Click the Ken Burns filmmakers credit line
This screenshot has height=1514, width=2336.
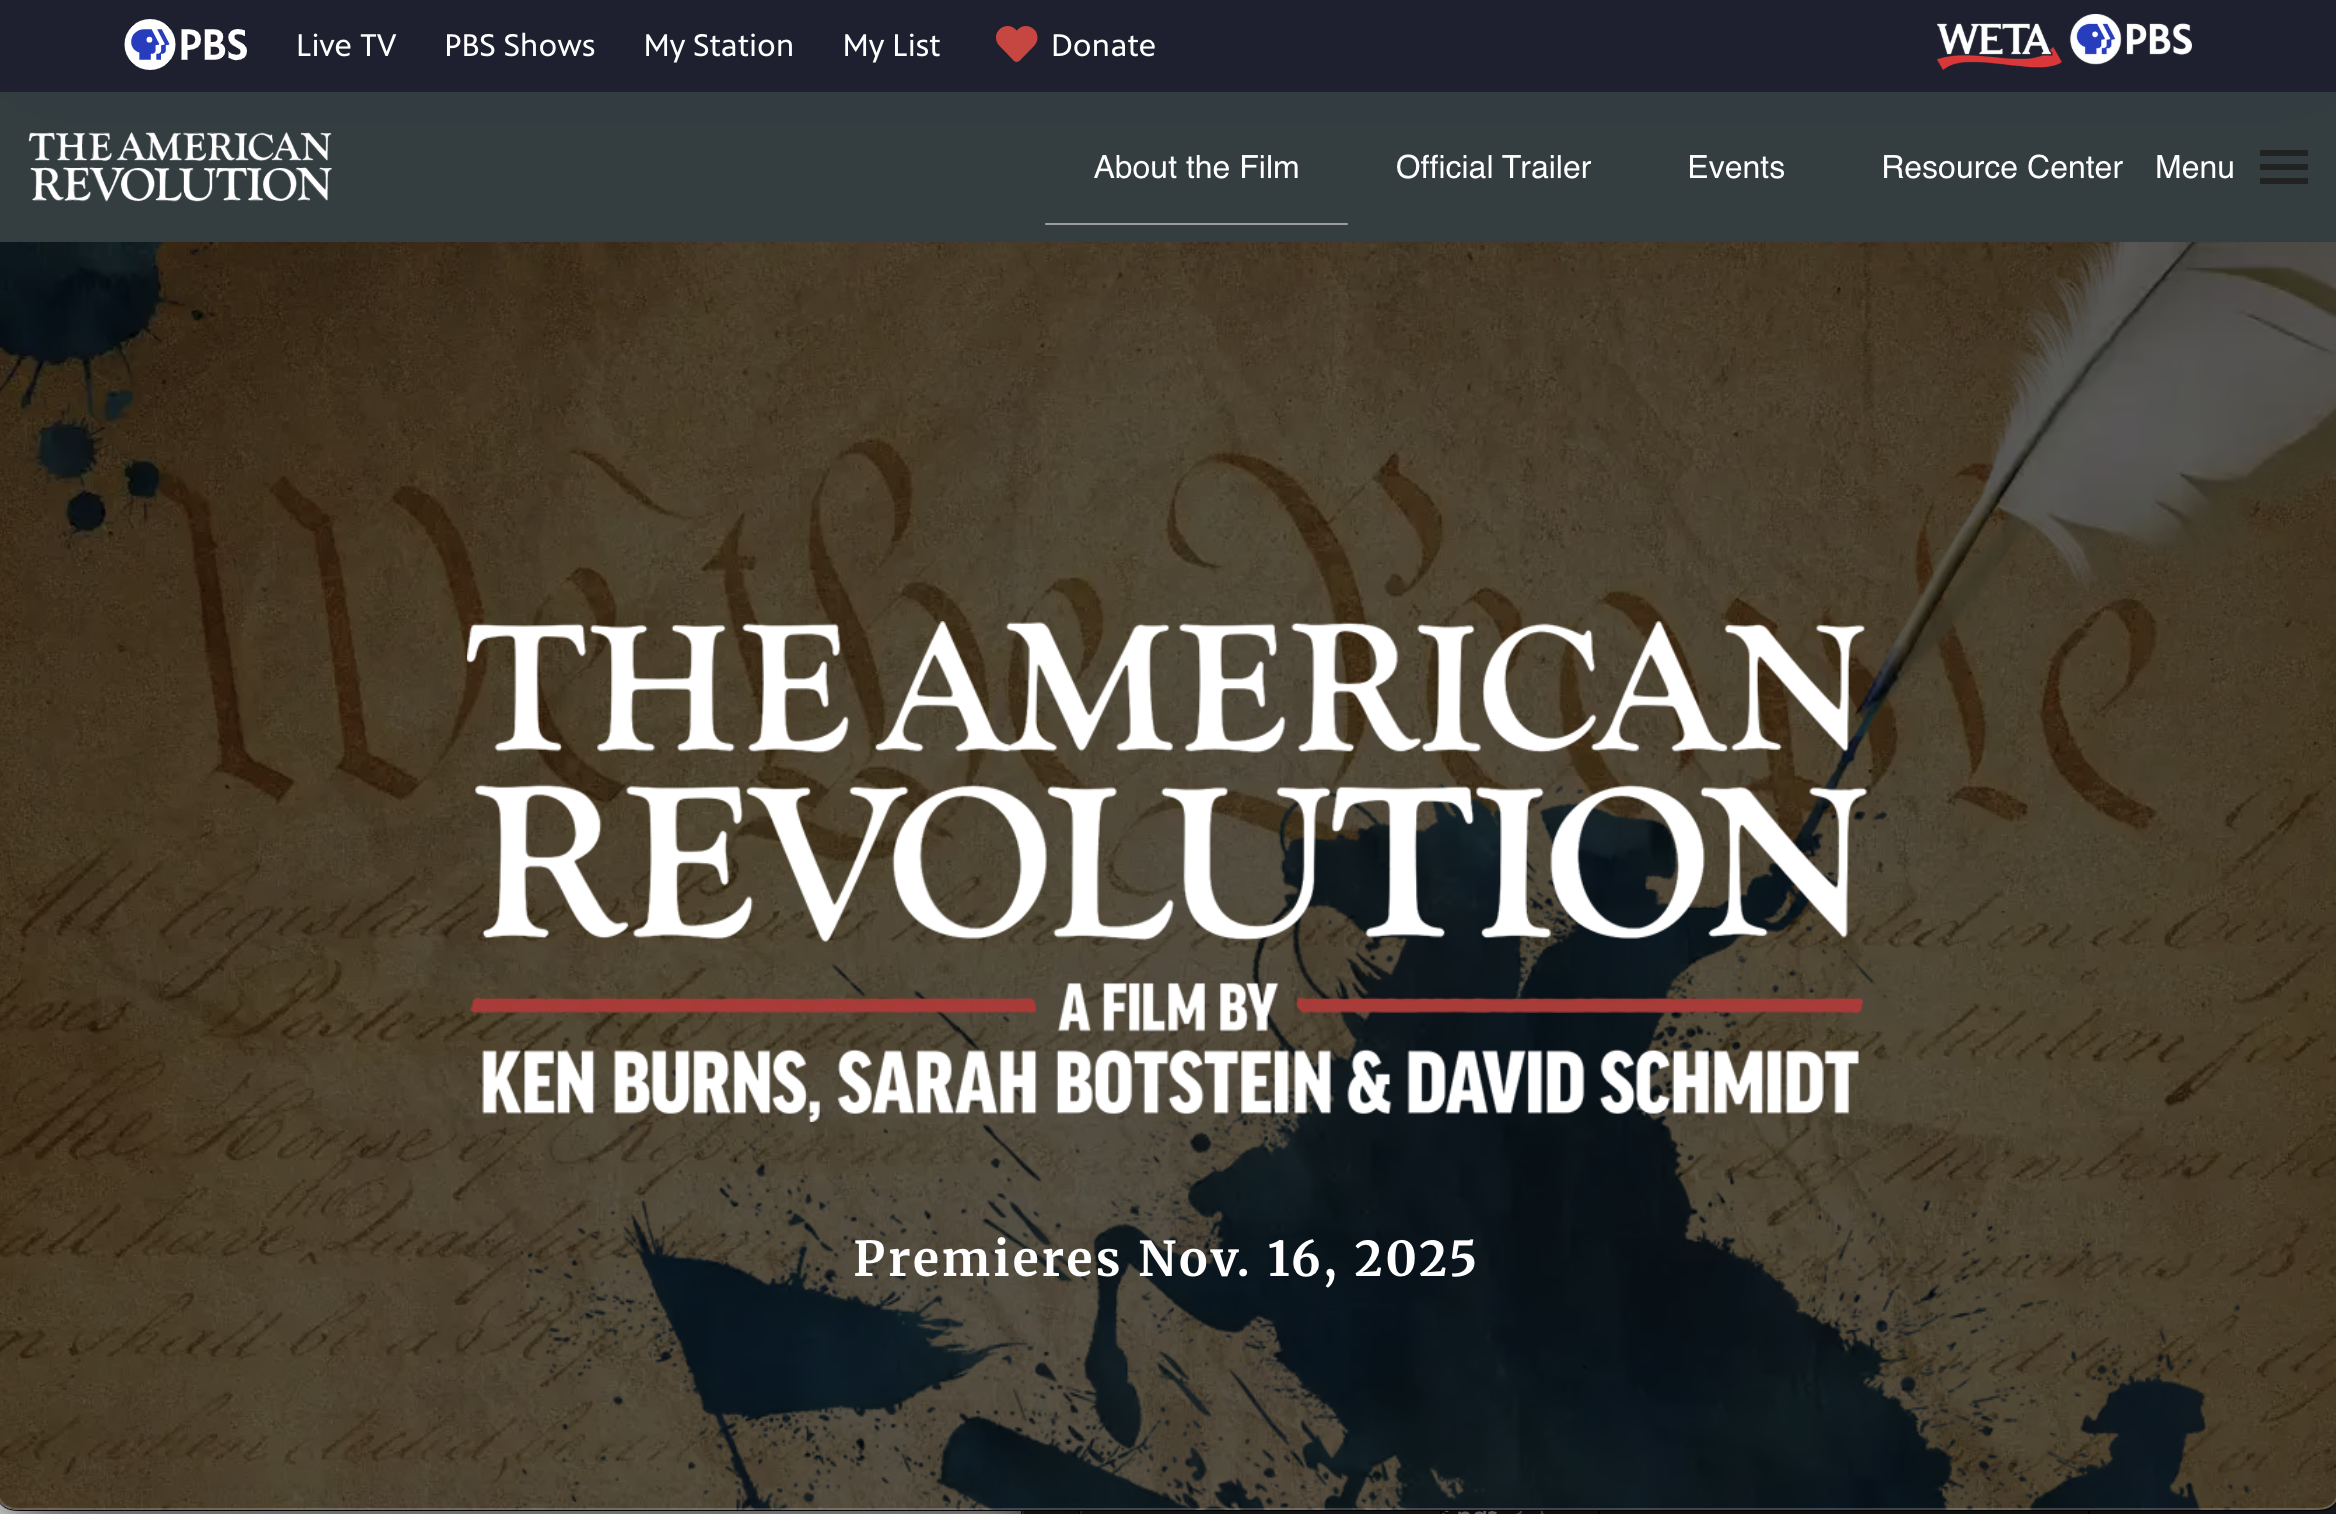click(x=1168, y=1084)
